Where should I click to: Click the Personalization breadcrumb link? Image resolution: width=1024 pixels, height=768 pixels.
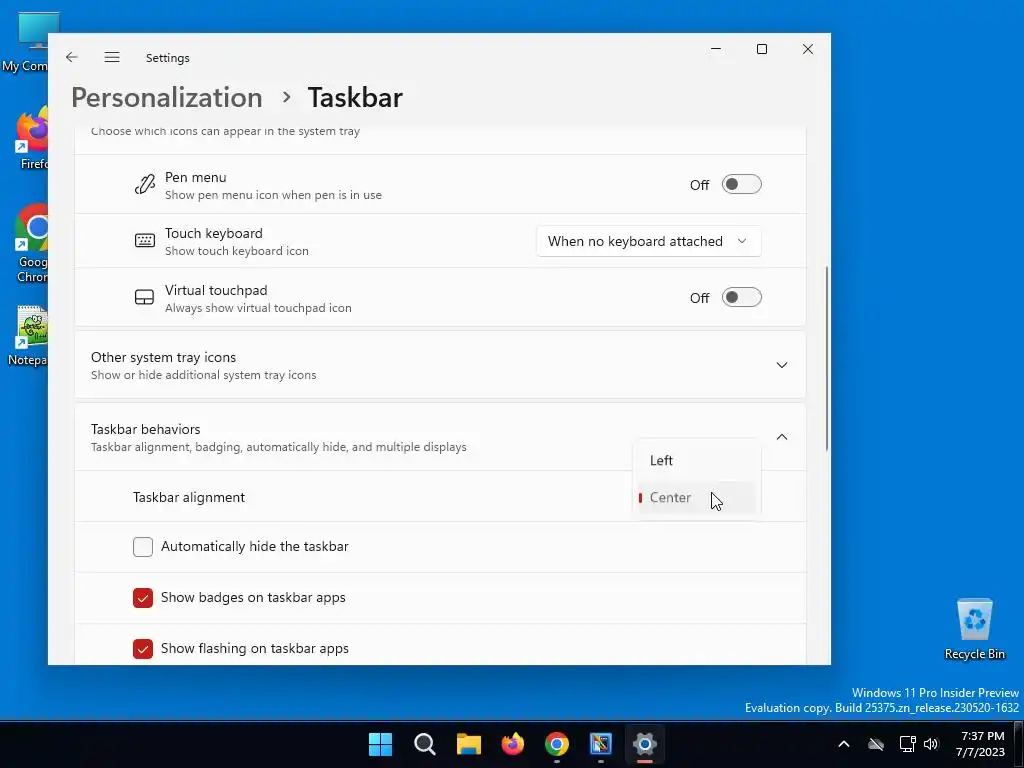(167, 97)
